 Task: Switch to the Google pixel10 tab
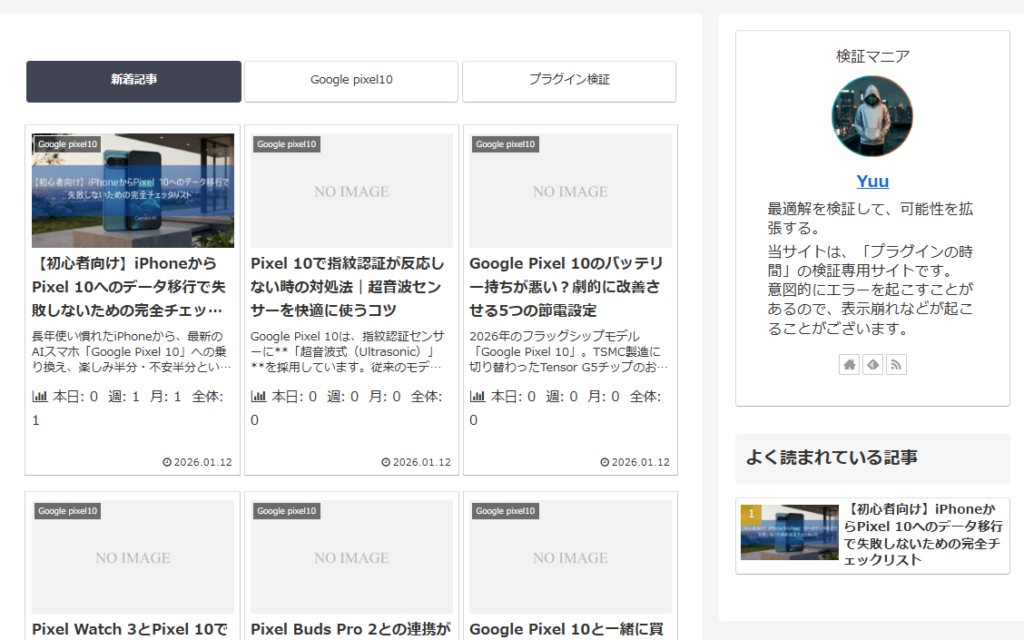pyautogui.click(x=351, y=81)
